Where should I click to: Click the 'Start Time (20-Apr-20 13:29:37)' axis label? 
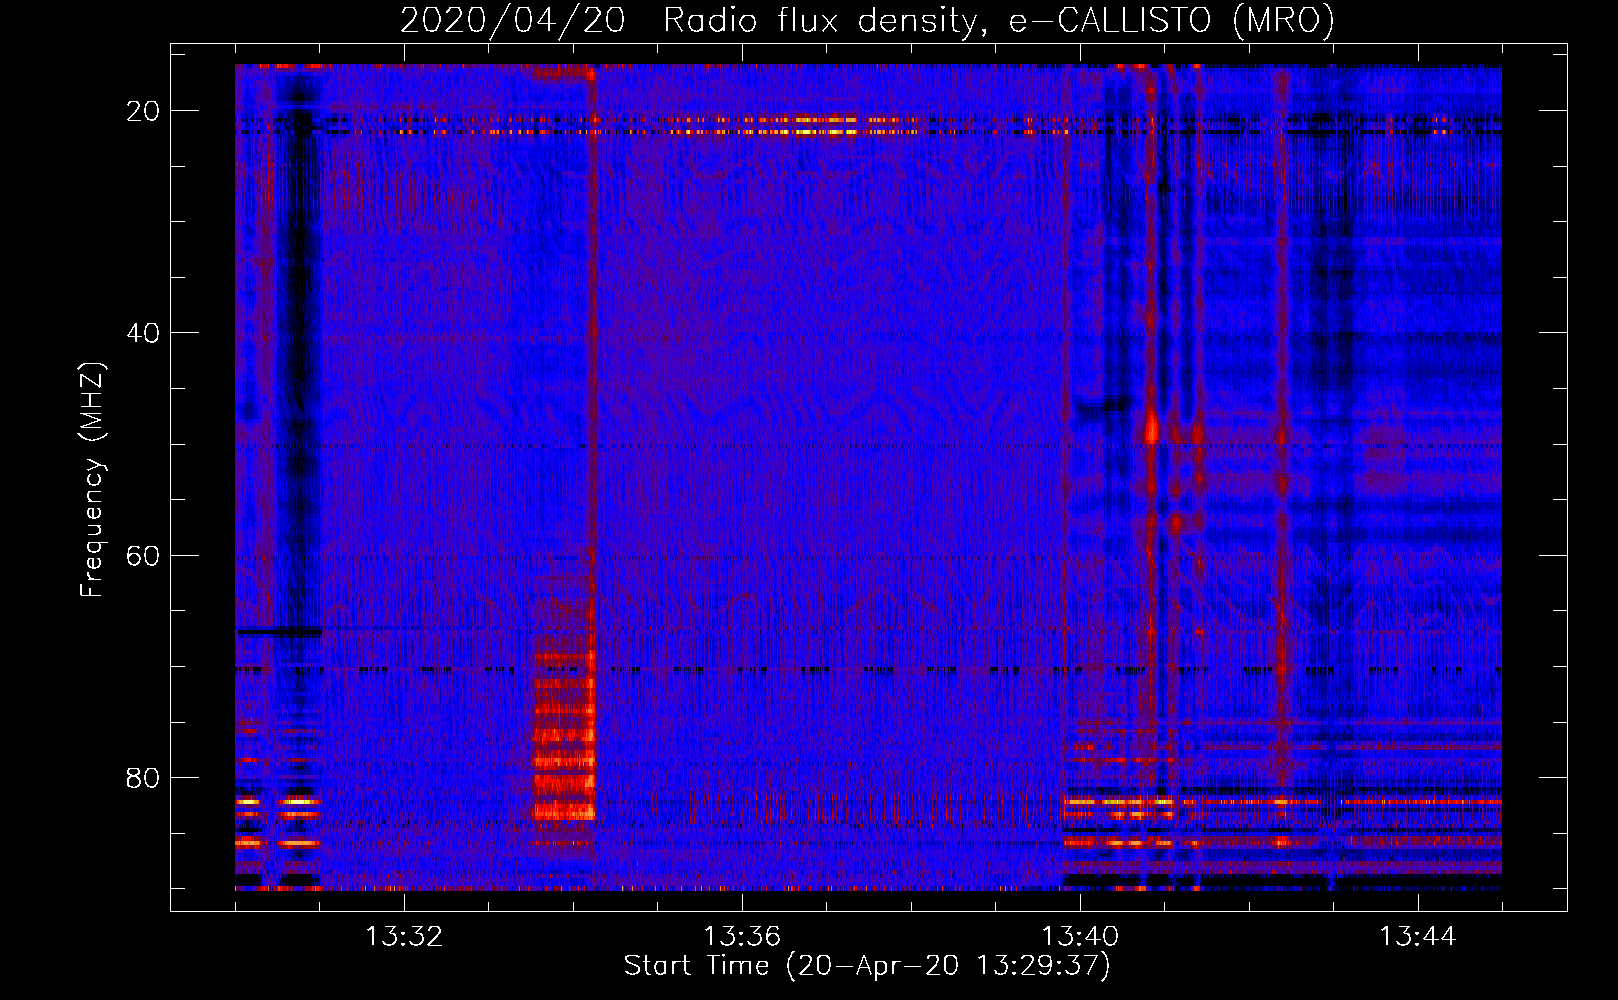coord(867,966)
